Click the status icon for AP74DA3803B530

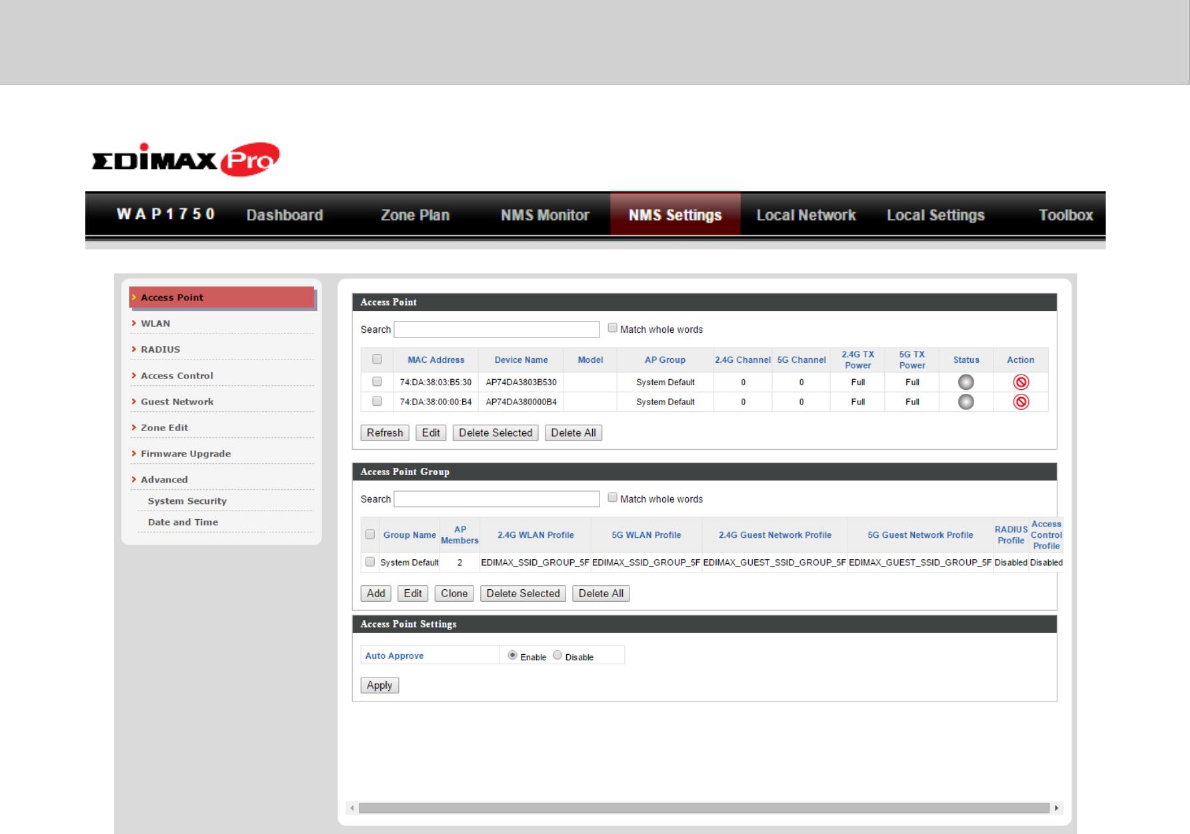965,382
